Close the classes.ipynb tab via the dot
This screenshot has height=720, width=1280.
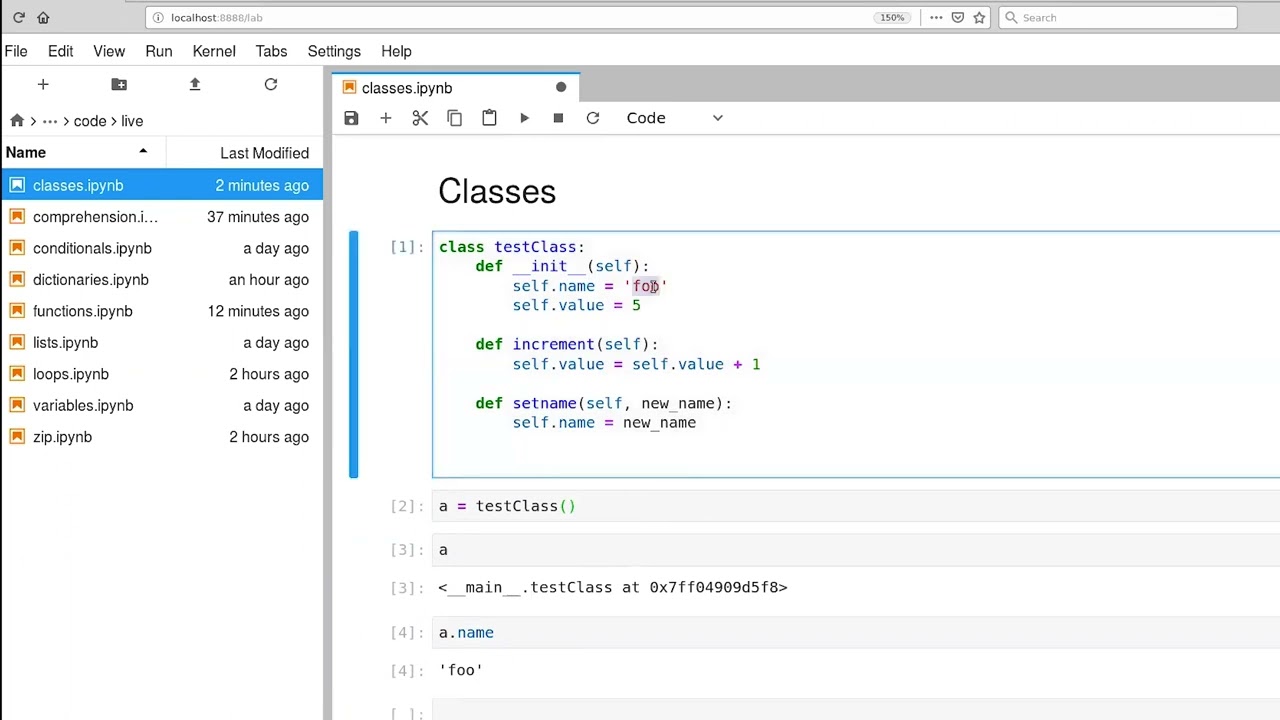pos(561,88)
